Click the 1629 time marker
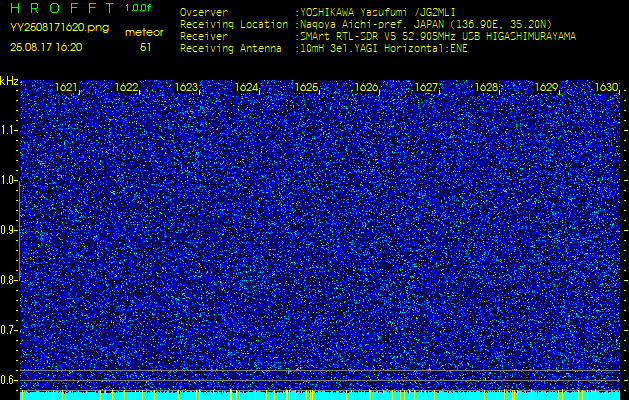 click(x=546, y=87)
